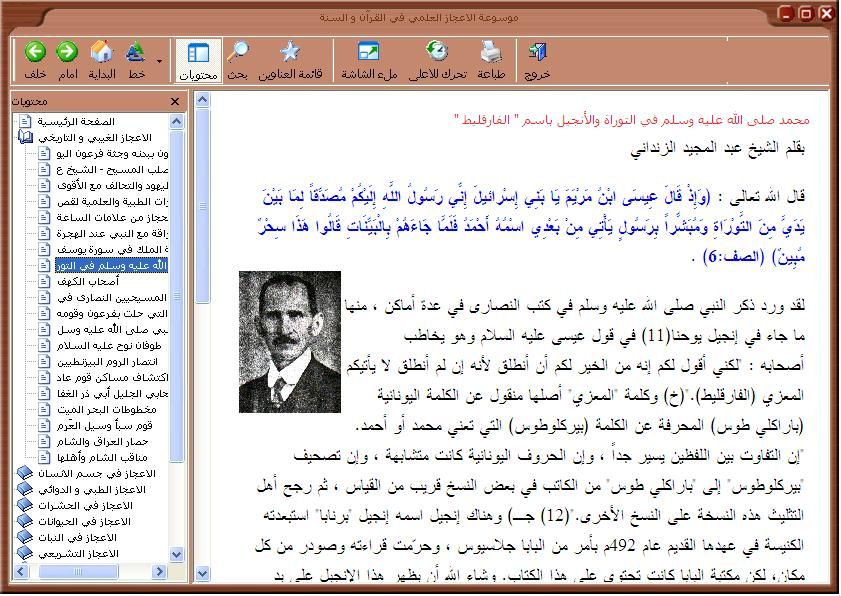The image size is (841, 596).
Task: Click page icon beside مناقب الشام وأهلها
Action: tap(45, 458)
